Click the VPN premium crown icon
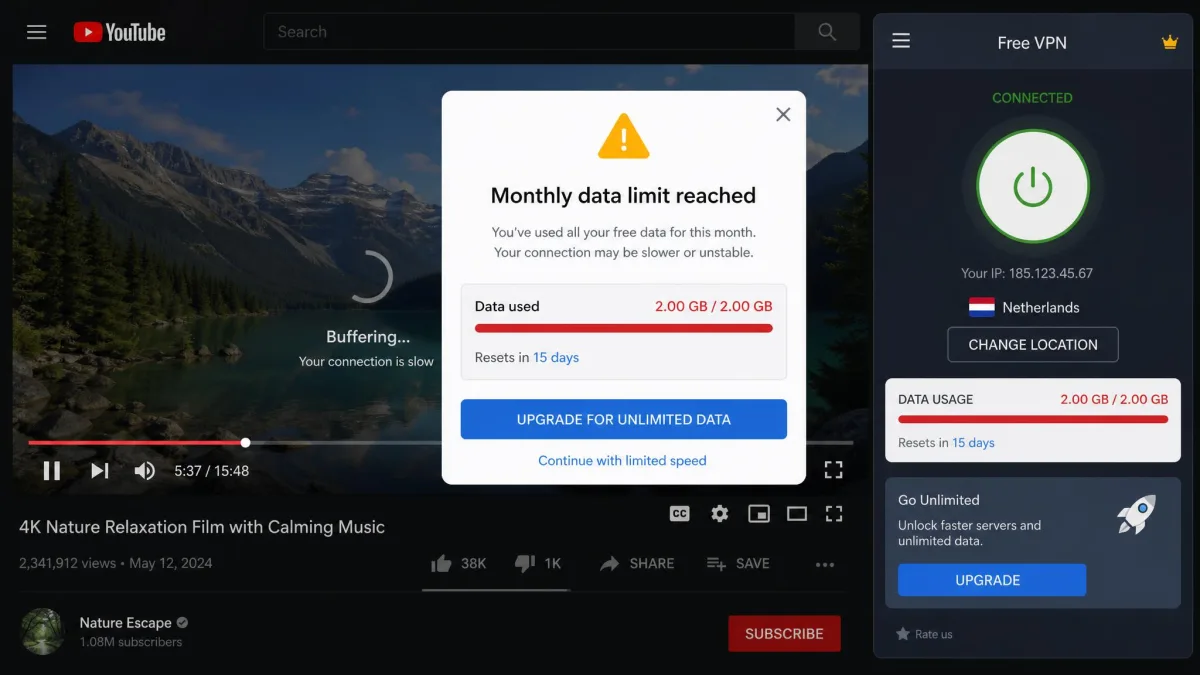This screenshot has height=675, width=1200. coord(1169,42)
